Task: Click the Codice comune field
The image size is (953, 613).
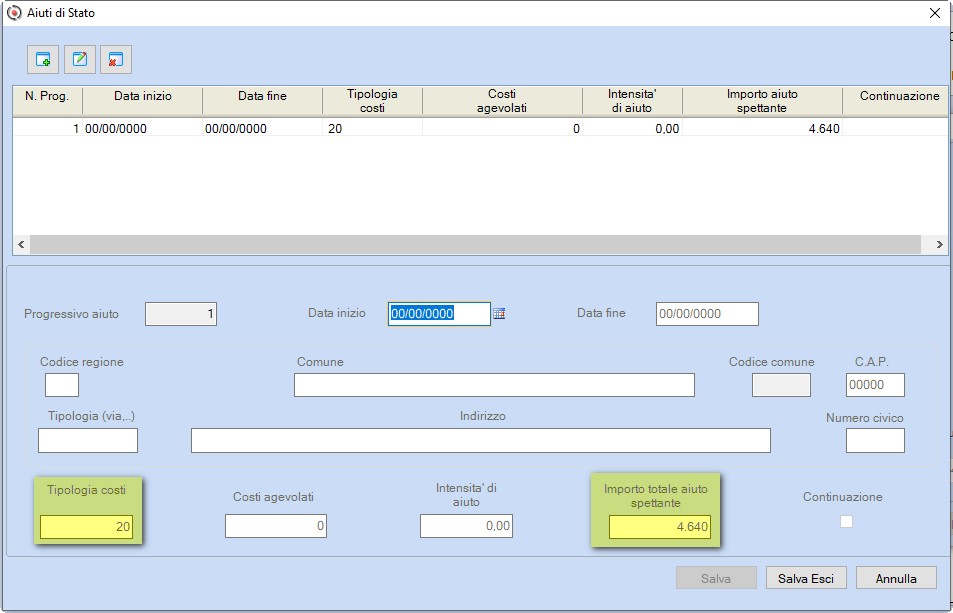Action: pyautogui.click(x=781, y=385)
